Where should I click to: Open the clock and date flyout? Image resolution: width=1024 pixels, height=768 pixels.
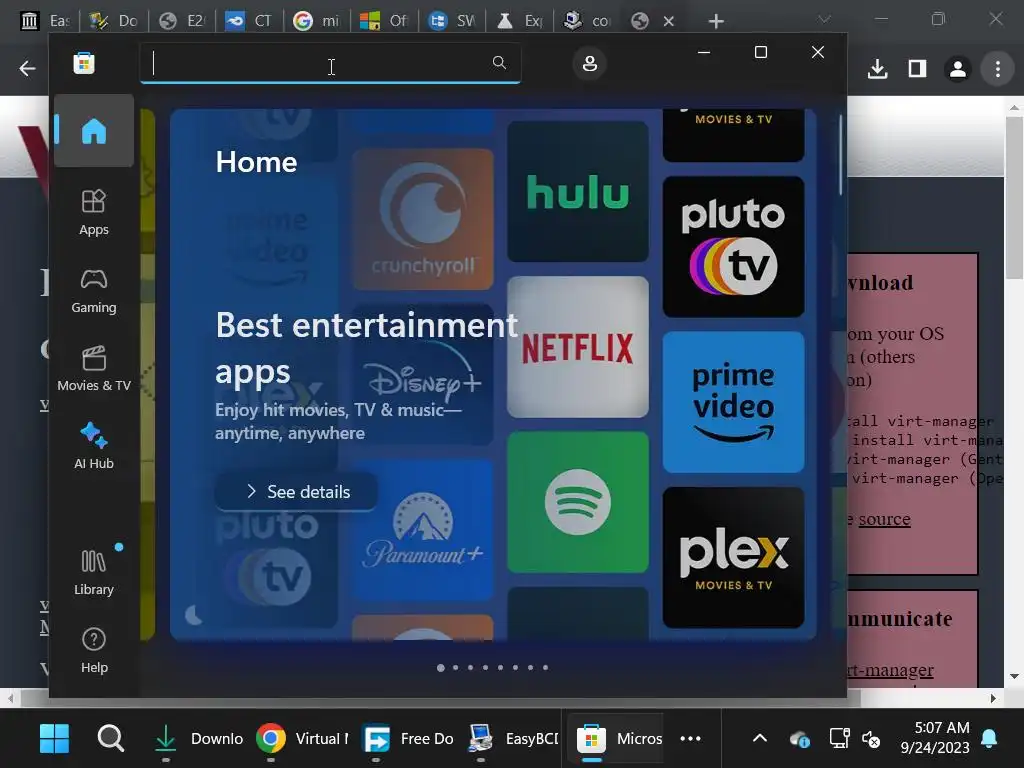click(935, 738)
